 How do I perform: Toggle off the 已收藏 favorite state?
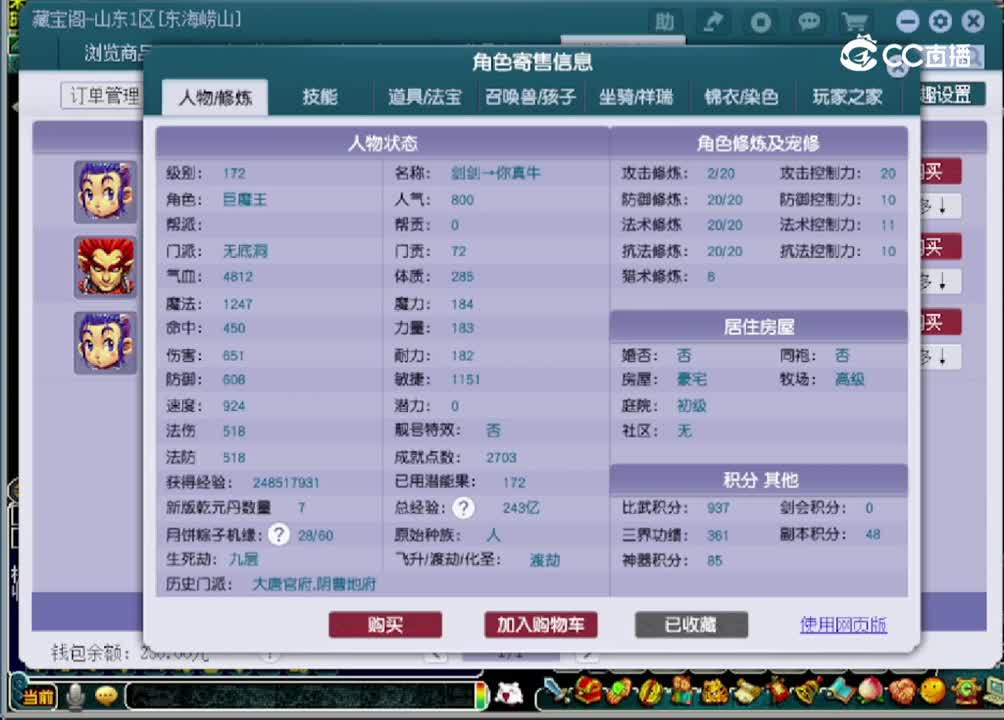click(691, 625)
